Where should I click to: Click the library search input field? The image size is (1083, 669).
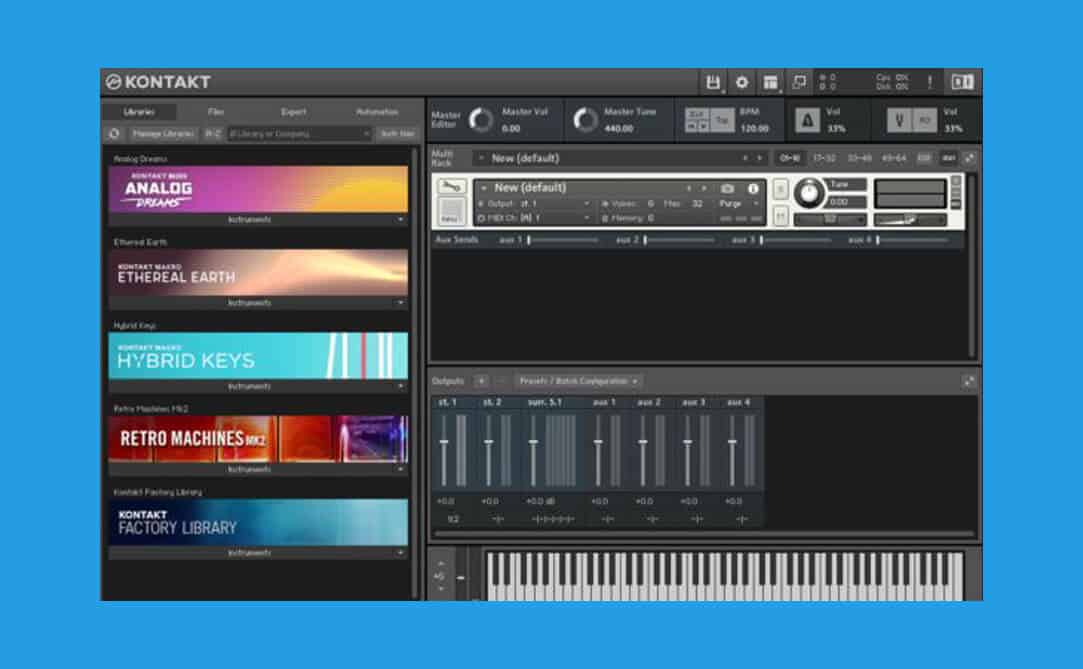(299, 133)
